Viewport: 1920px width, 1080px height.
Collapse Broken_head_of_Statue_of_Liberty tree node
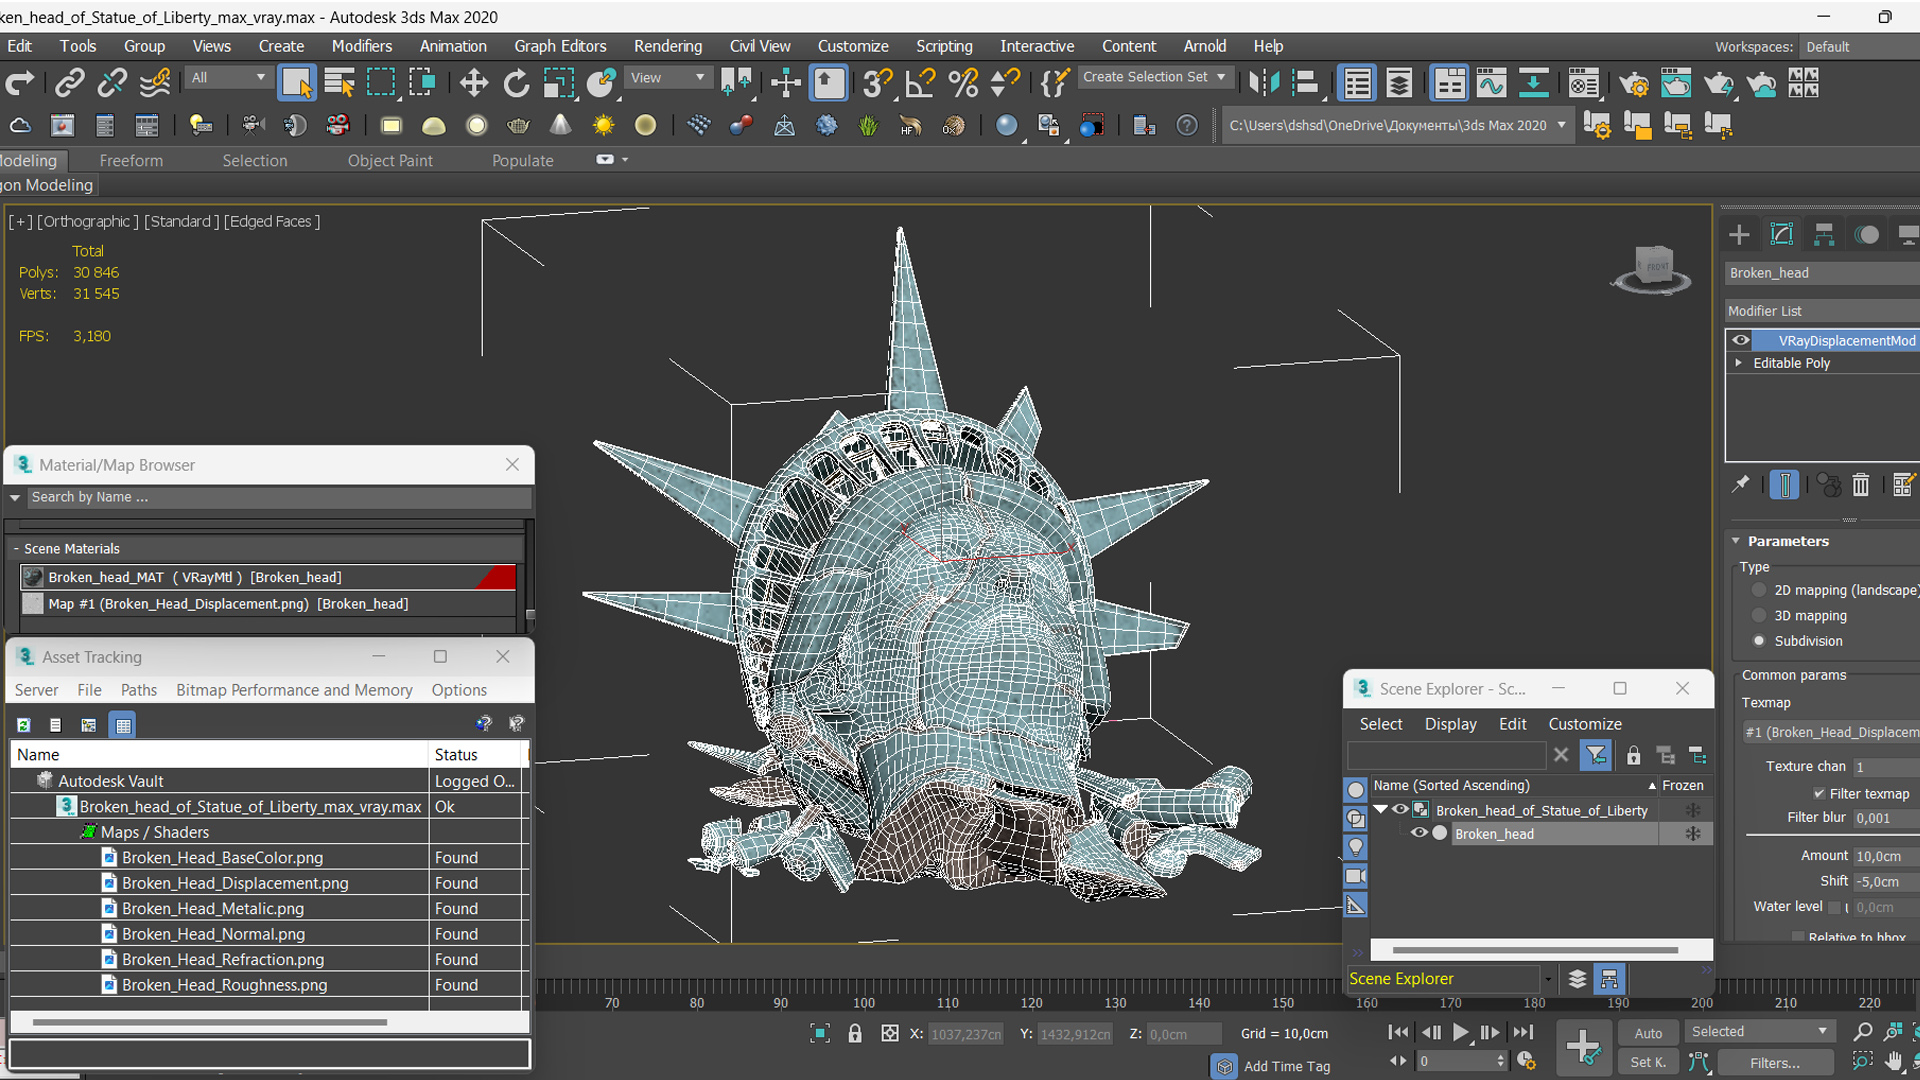point(1381,810)
